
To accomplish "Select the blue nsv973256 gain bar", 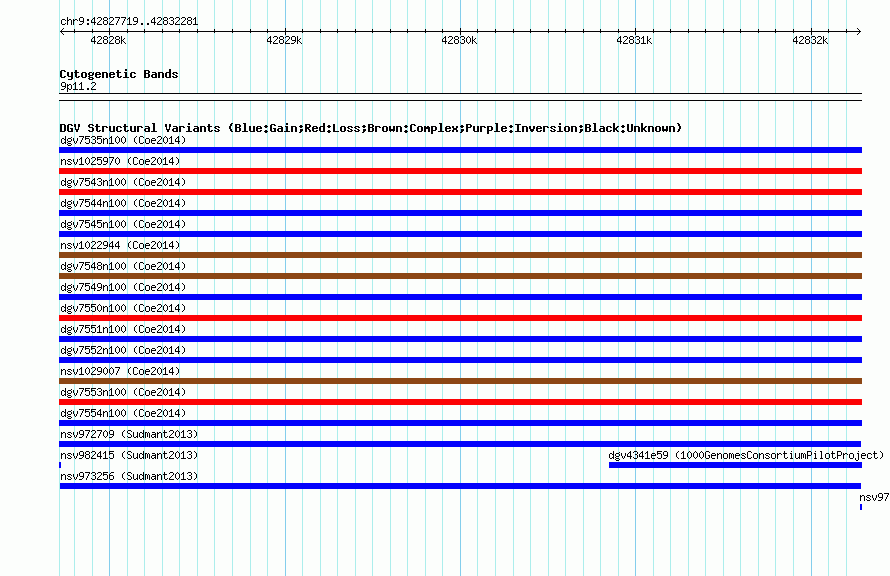I will tap(460, 486).
